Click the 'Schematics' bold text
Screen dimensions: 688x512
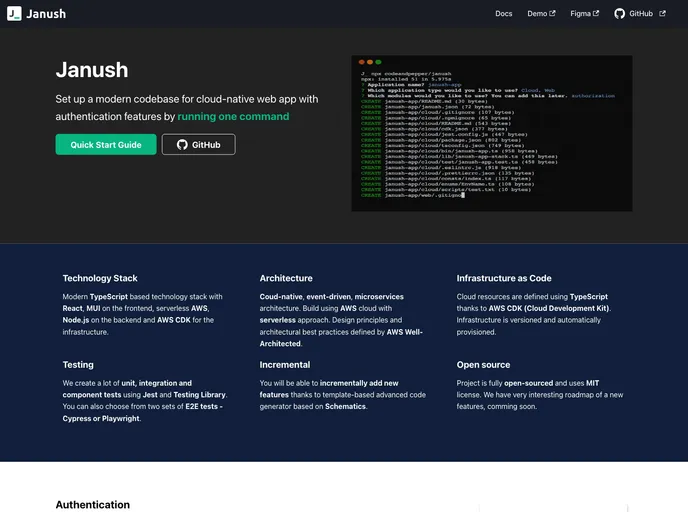(x=345, y=406)
